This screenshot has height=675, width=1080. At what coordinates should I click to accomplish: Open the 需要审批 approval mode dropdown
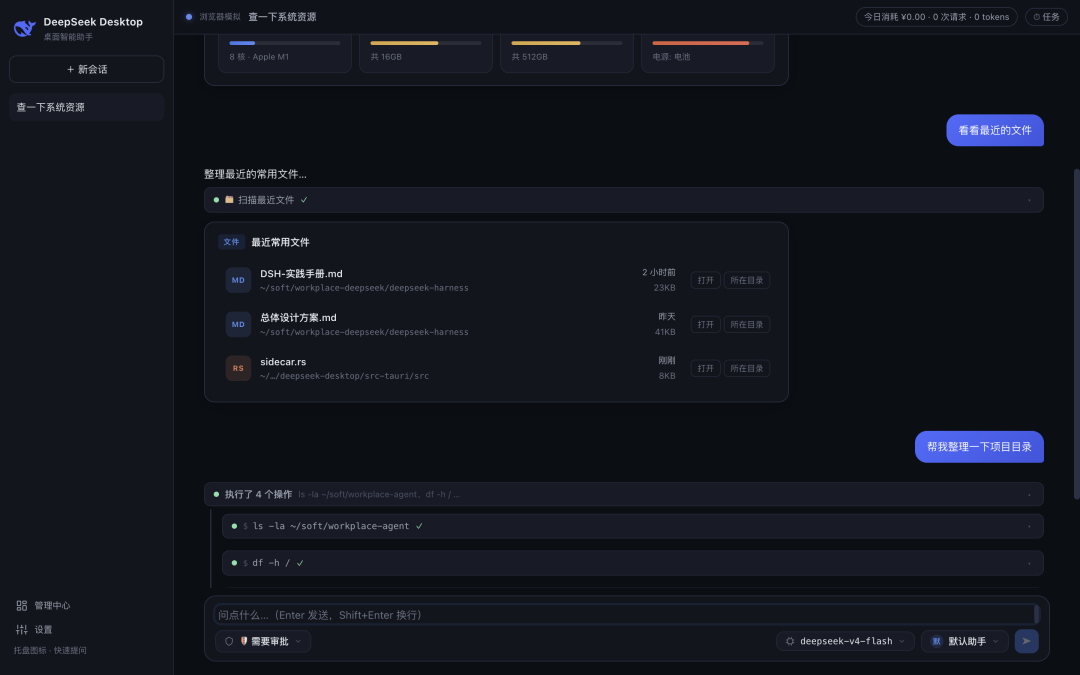click(x=262, y=641)
